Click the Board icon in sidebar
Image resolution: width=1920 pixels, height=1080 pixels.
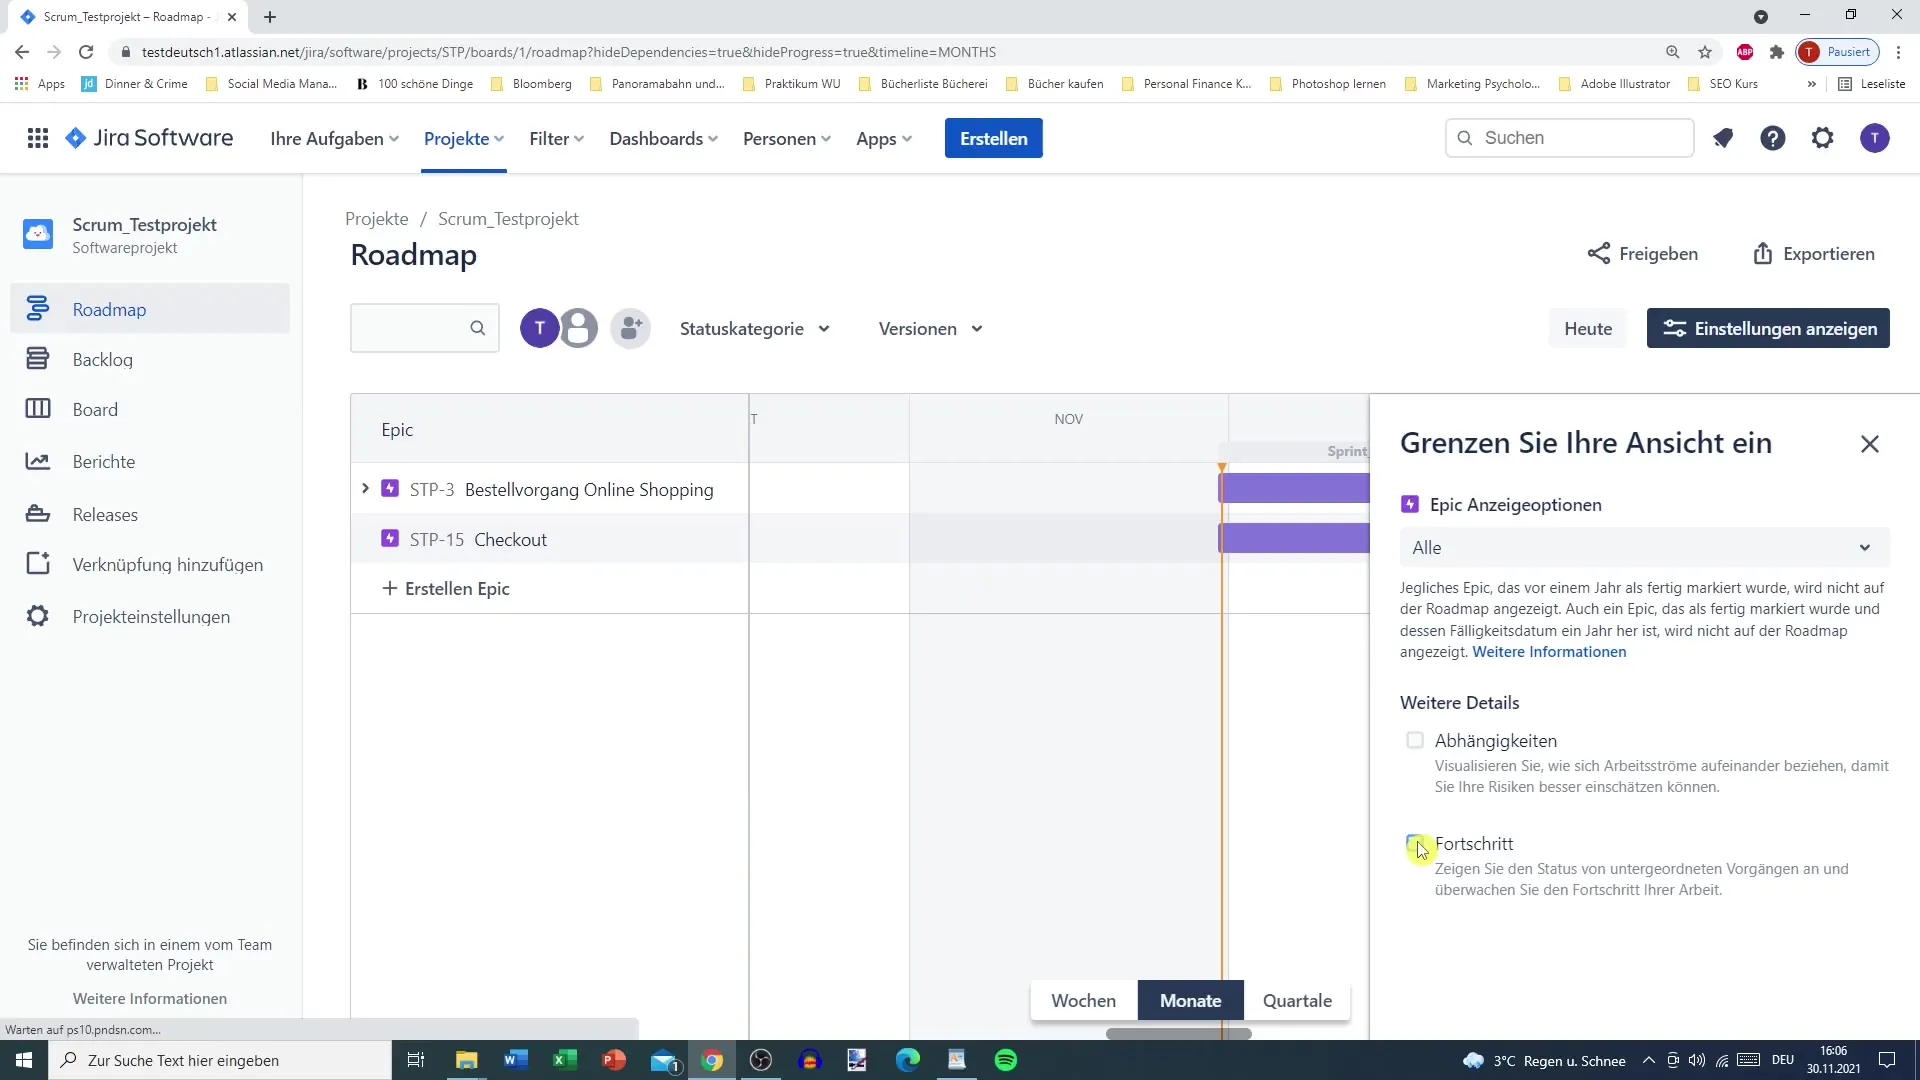point(38,410)
